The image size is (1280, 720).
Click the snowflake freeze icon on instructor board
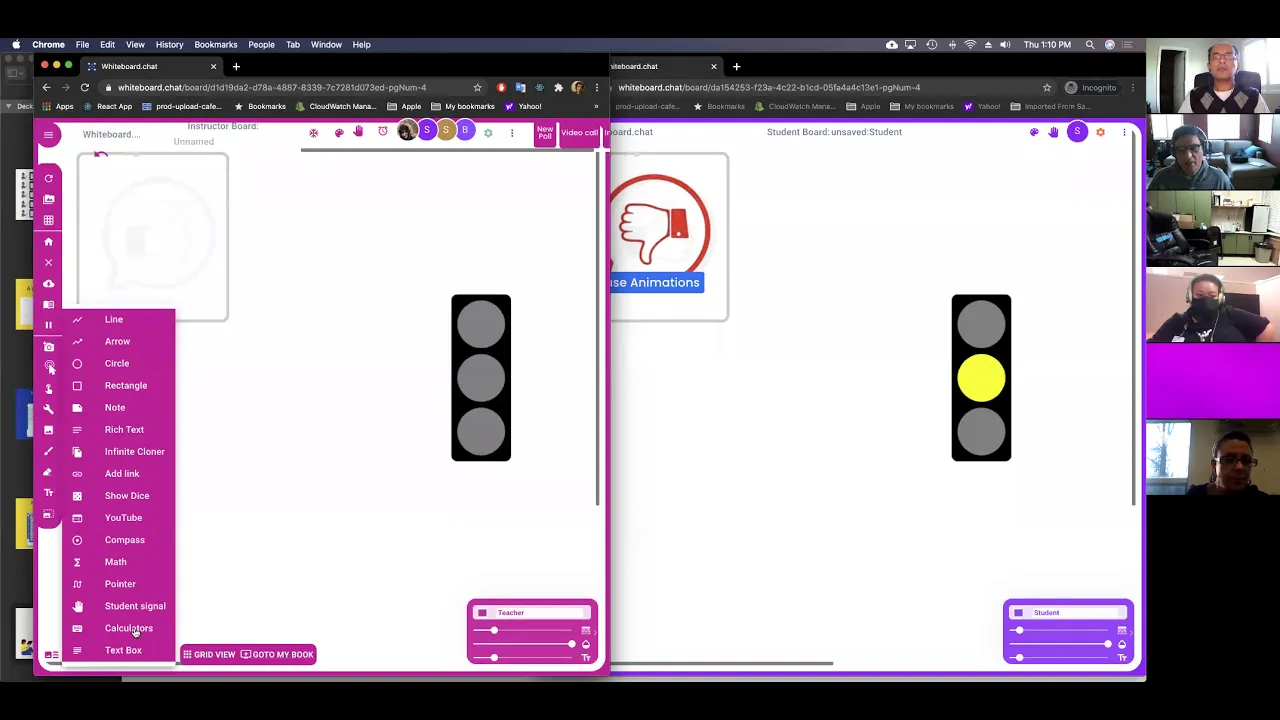(x=314, y=132)
